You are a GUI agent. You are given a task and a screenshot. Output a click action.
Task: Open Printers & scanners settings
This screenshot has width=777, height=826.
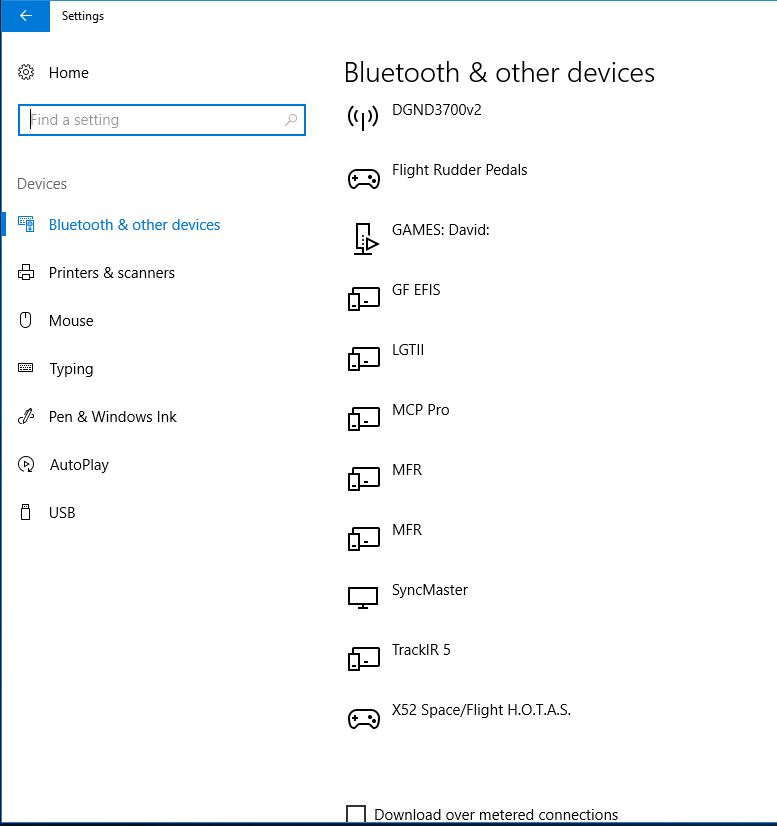(111, 273)
